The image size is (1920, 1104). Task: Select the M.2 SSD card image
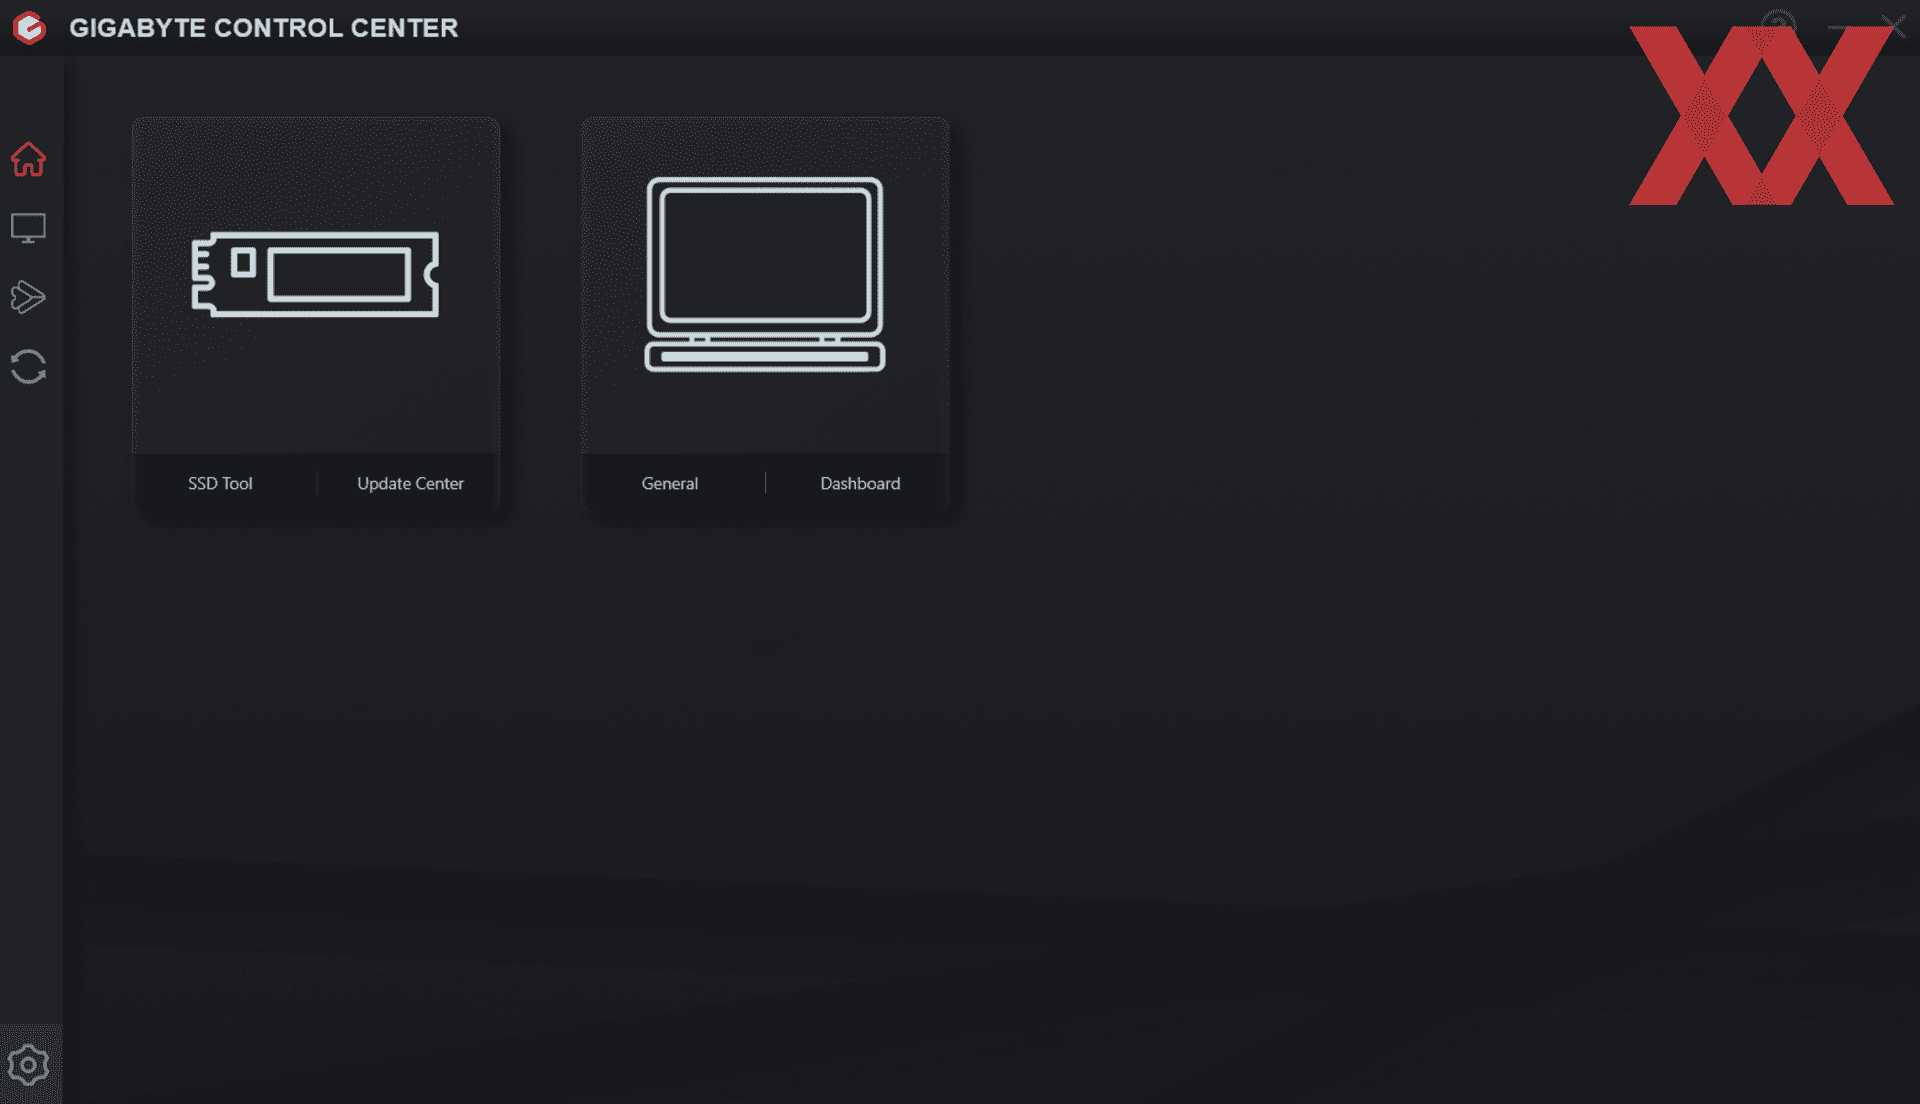(316, 274)
